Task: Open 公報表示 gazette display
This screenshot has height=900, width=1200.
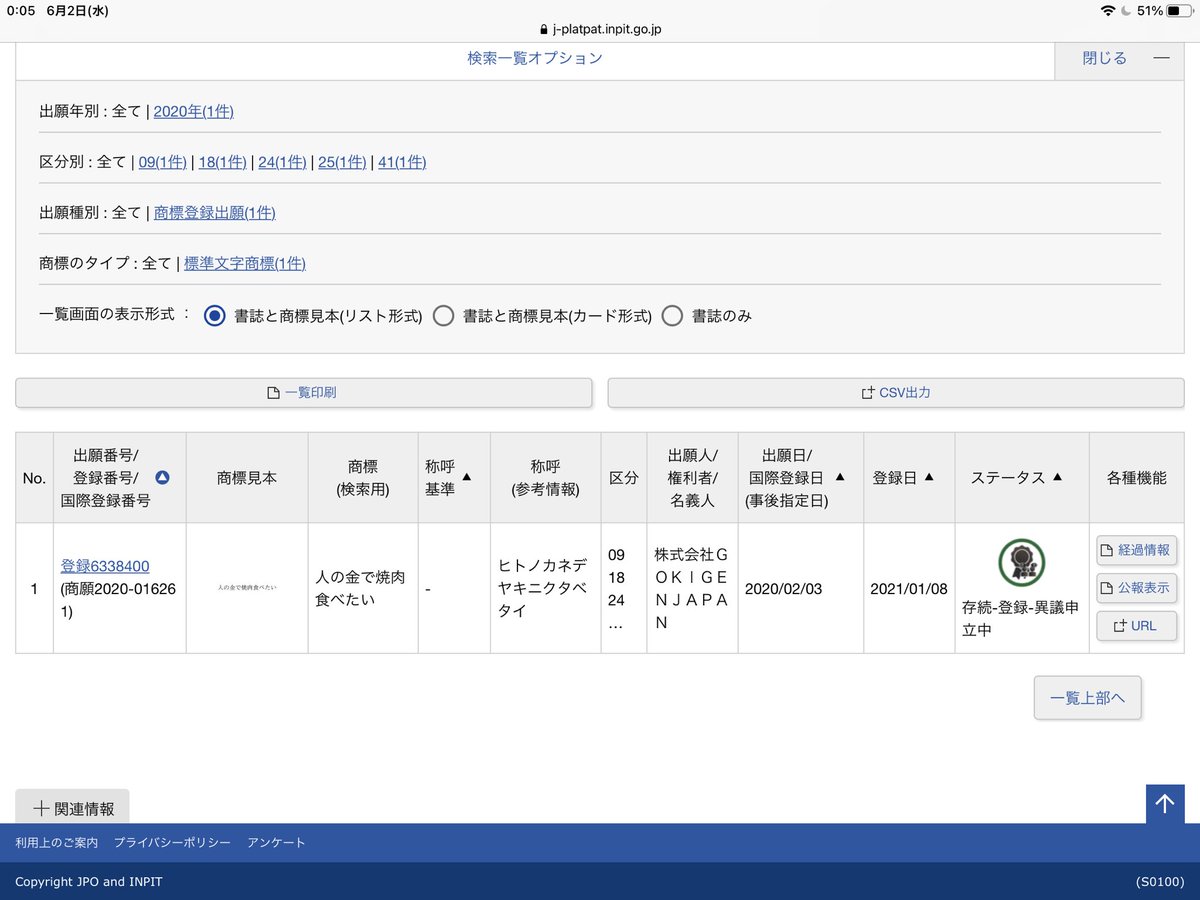Action: [x=1136, y=588]
